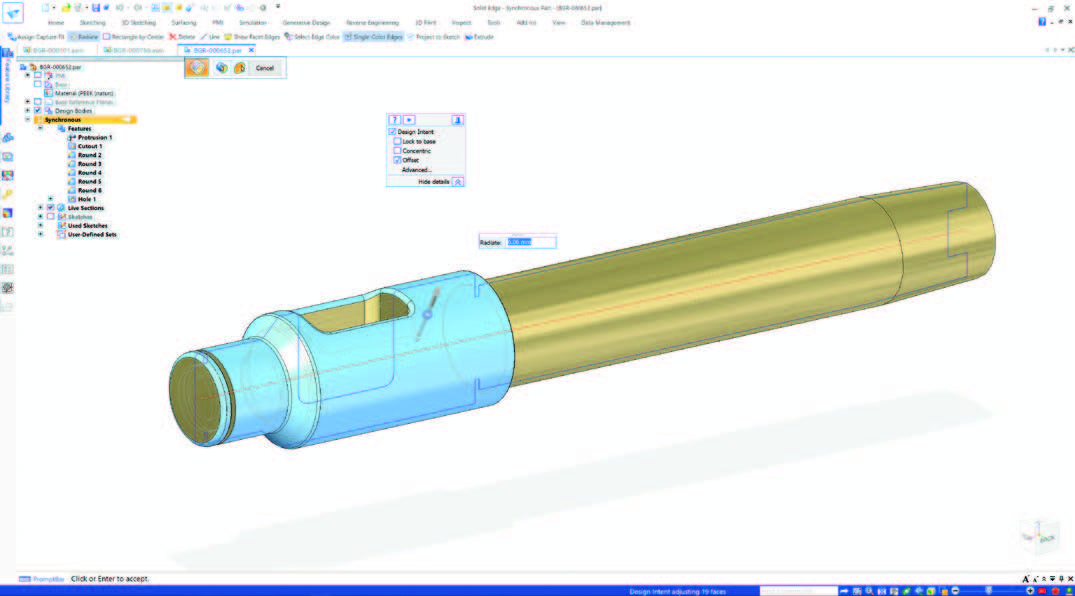
Task: Expand the Used Sketches node
Action: 40,226
